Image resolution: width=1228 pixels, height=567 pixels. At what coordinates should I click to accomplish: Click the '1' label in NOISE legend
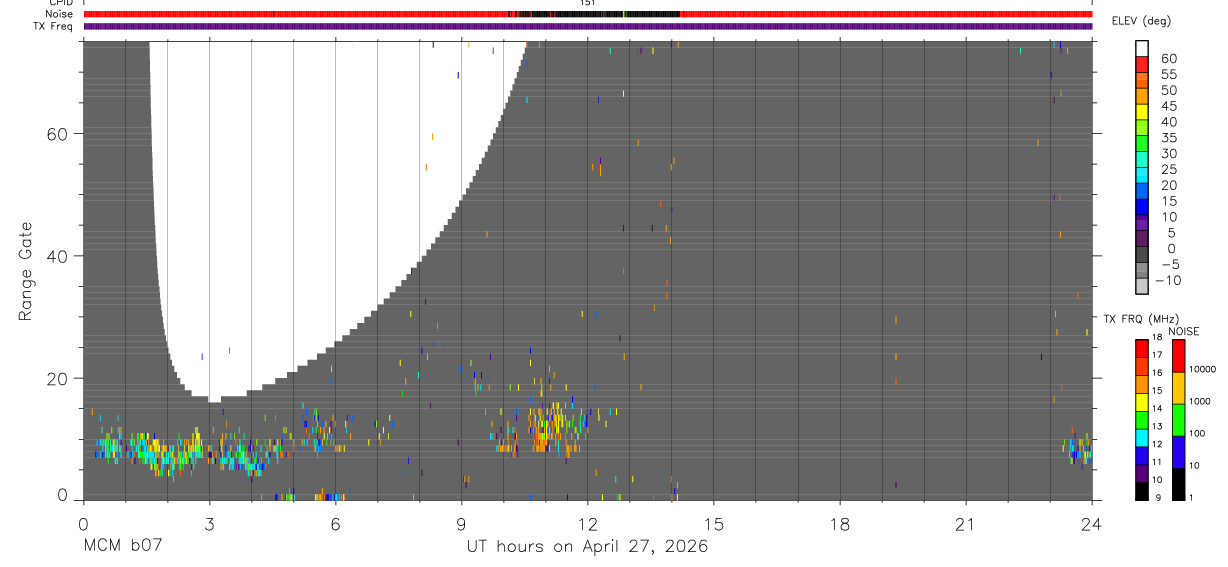1193,497
